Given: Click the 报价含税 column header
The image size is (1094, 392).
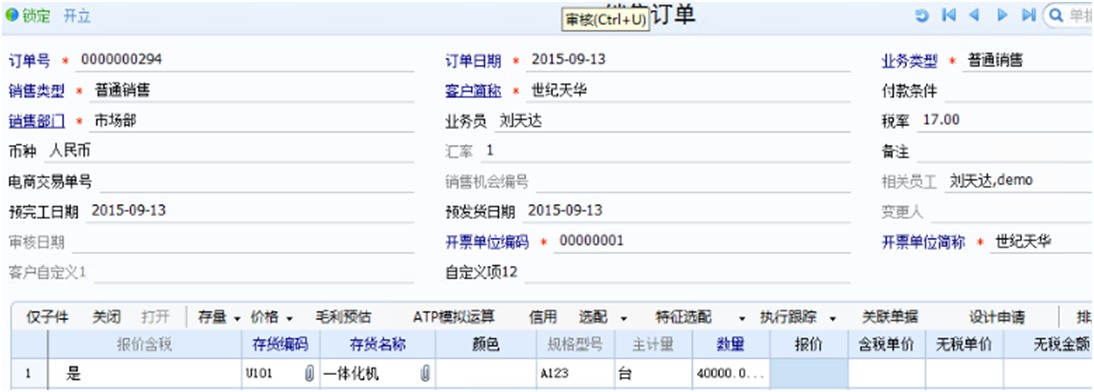Looking at the screenshot, I should point(144,345).
